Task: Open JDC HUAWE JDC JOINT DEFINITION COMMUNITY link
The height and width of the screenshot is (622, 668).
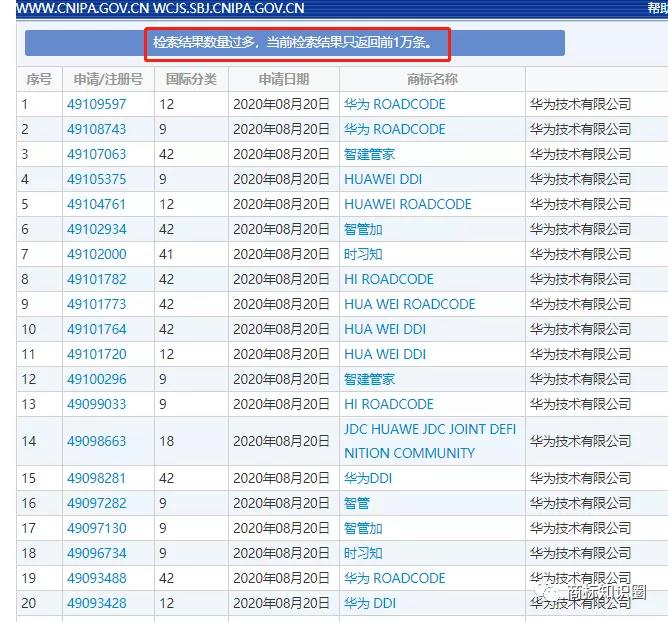Action: pos(430,441)
